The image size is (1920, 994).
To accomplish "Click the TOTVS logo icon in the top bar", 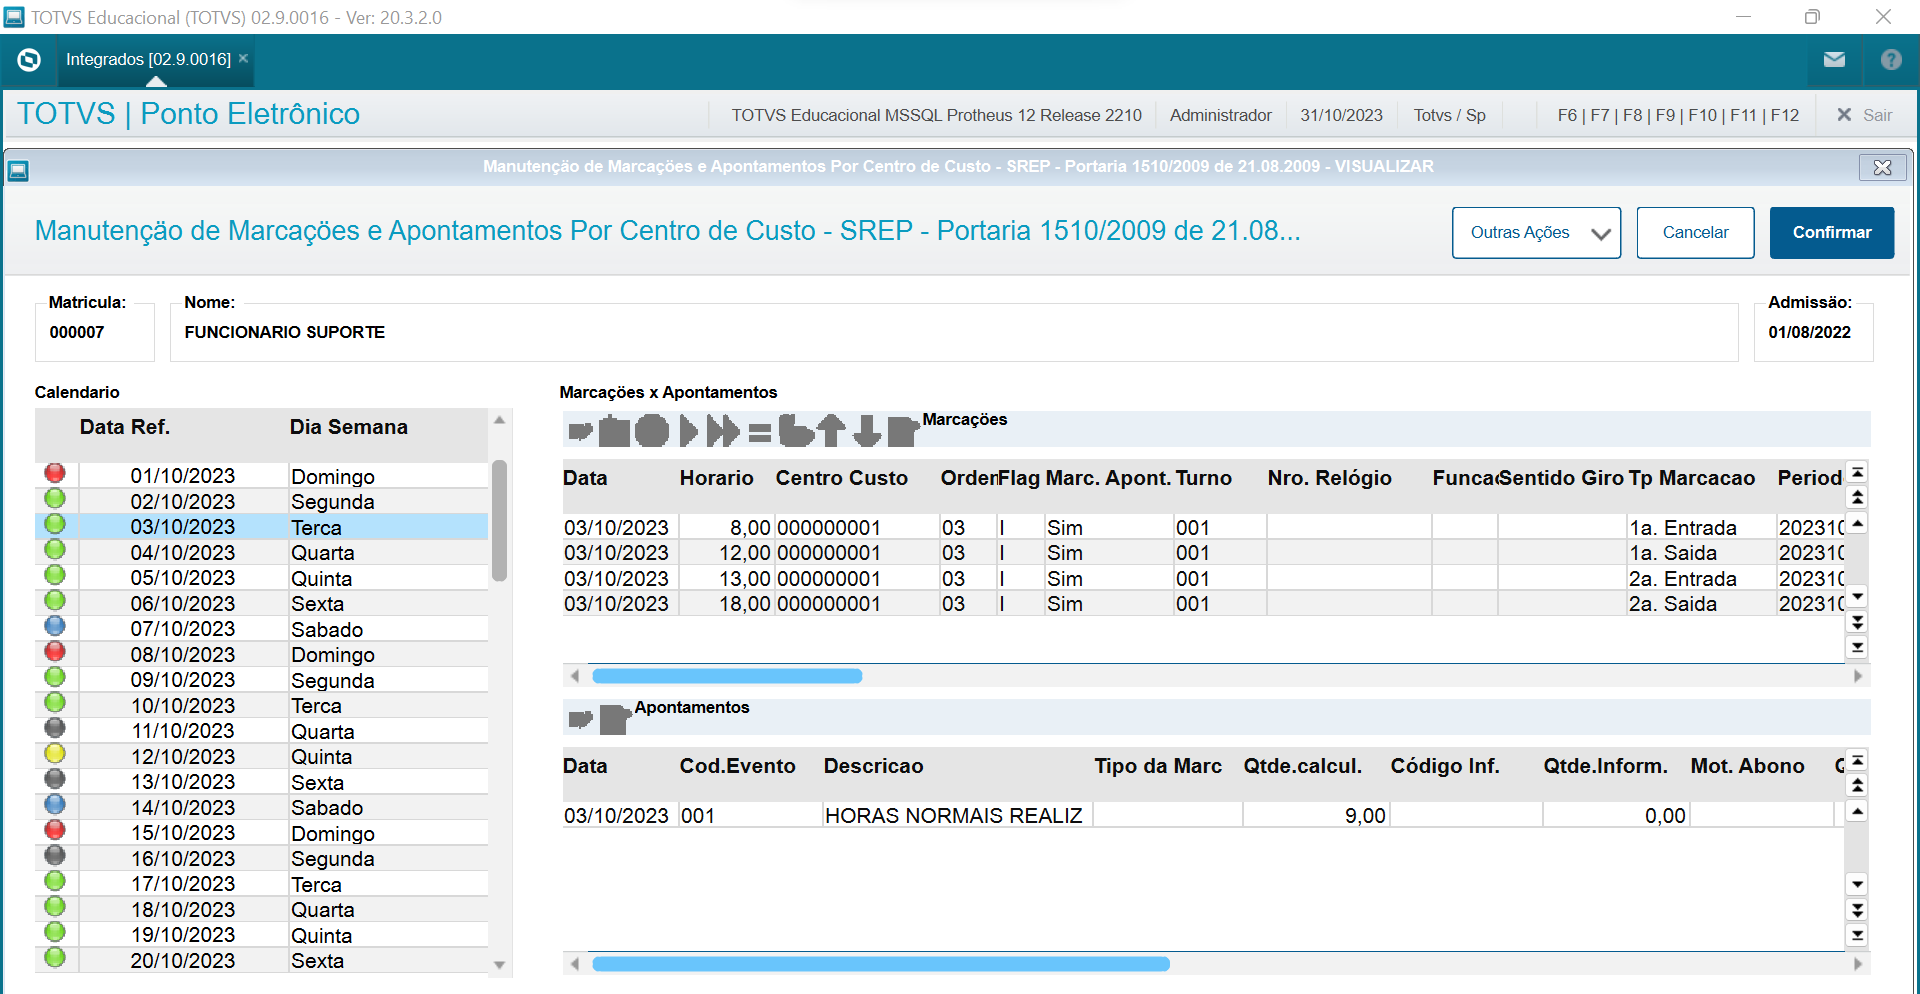I will point(29,60).
